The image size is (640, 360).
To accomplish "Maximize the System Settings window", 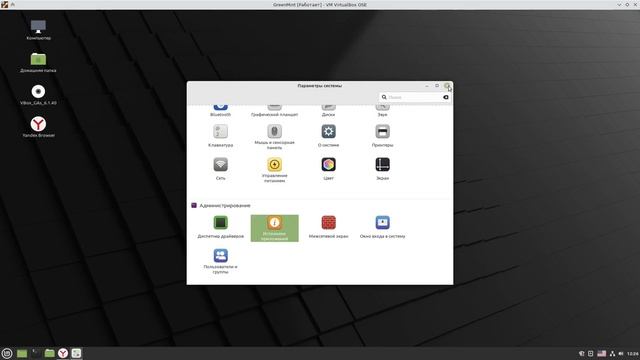I will (437, 86).
